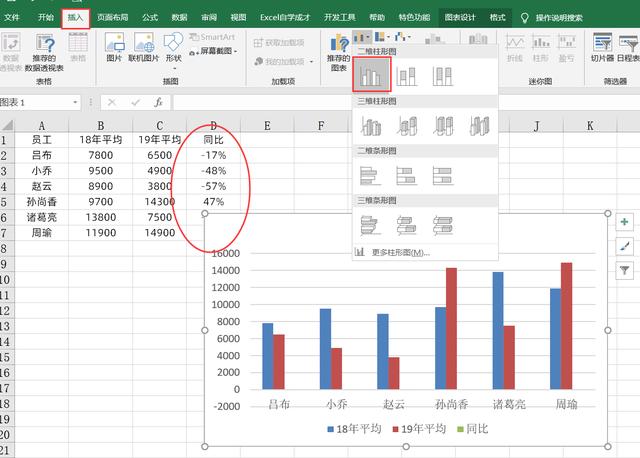Switch to the Page Layout tab
Image resolution: width=640 pixels, height=458 pixels.
coord(113,18)
